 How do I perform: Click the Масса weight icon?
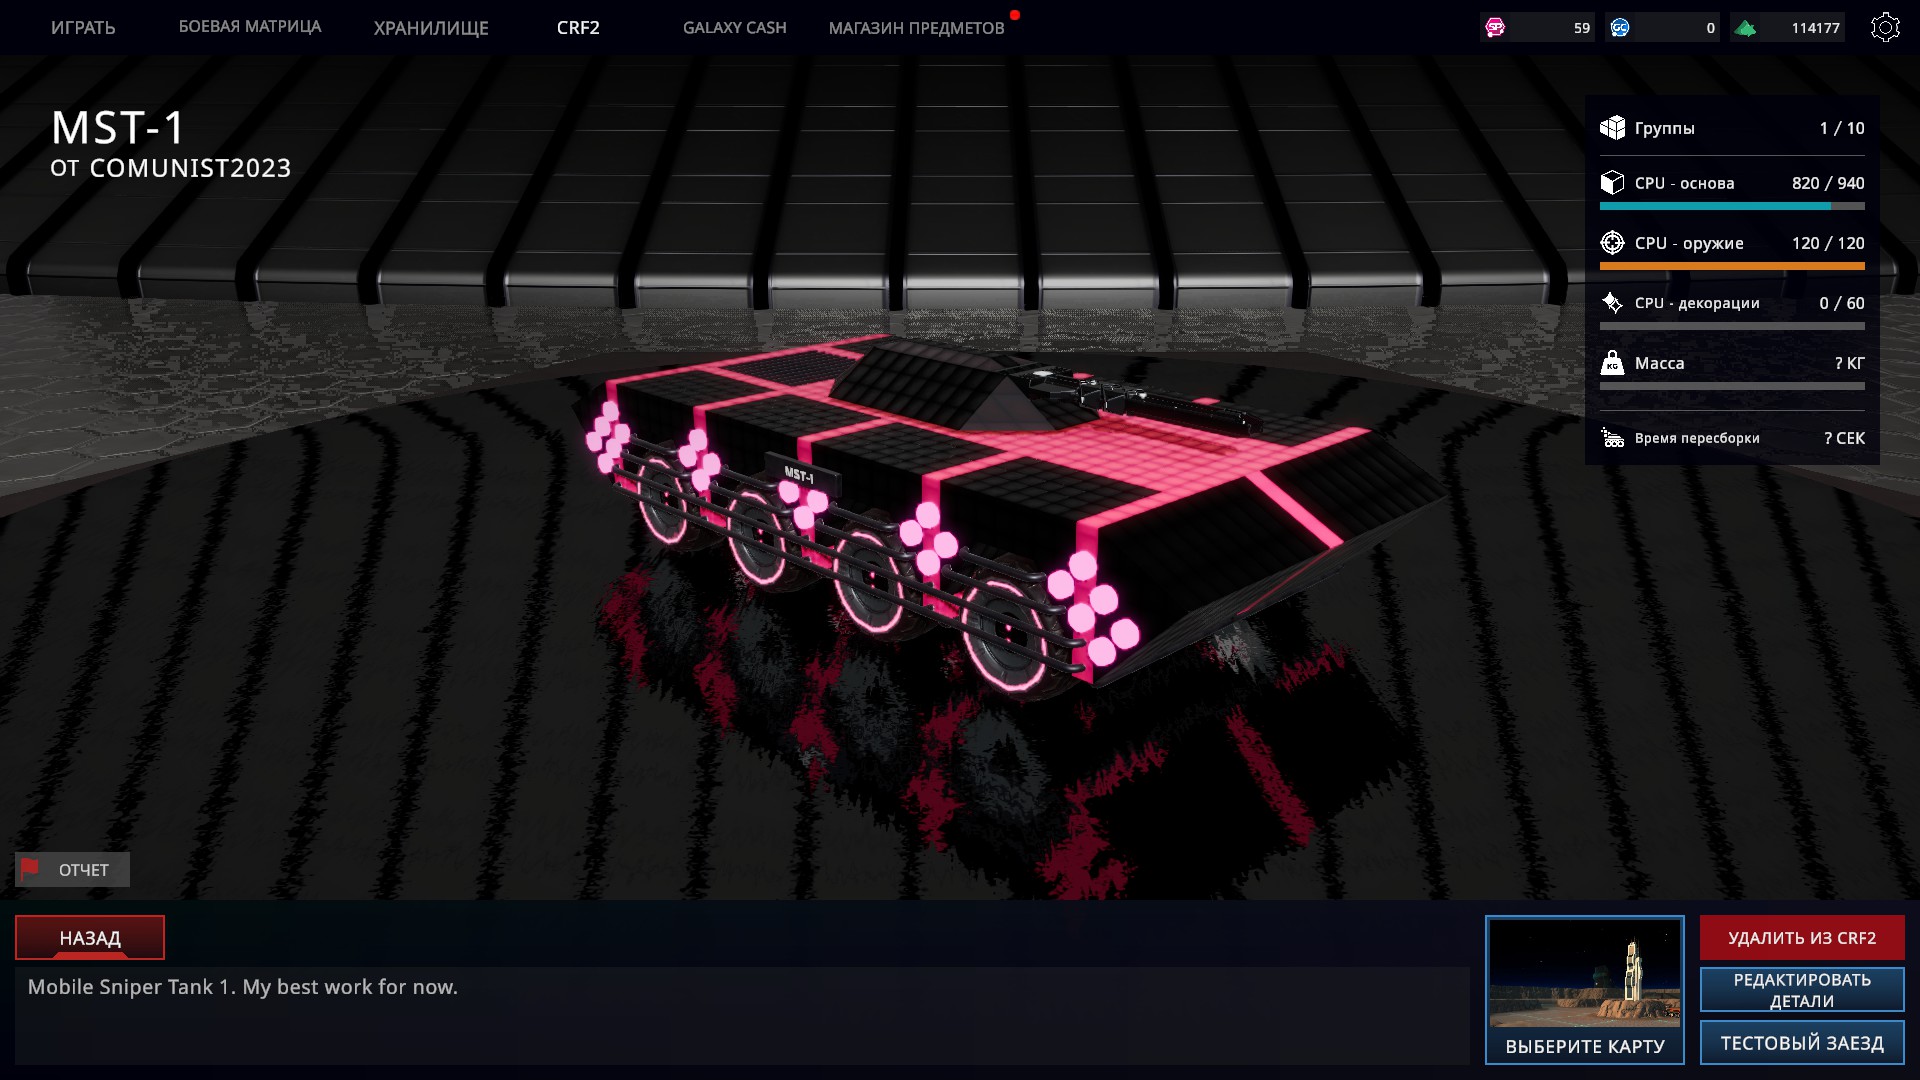(x=1612, y=362)
